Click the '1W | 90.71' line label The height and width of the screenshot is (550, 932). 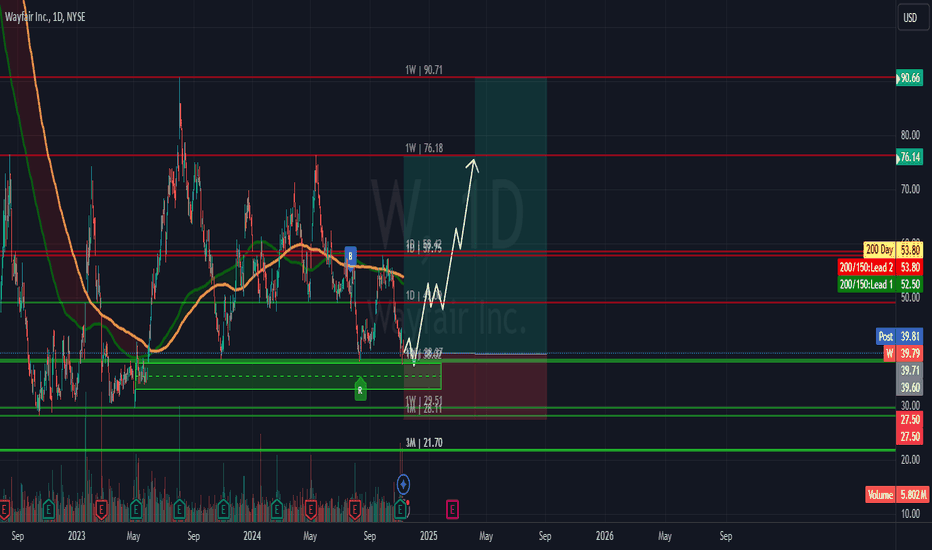[x=424, y=70]
